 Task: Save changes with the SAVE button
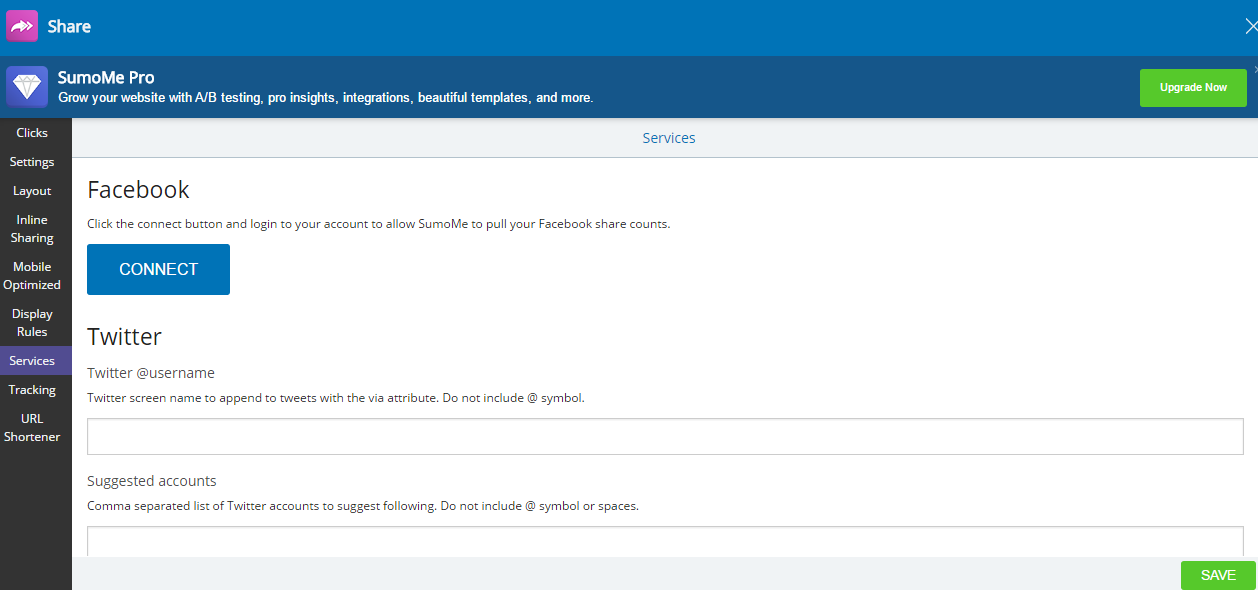coord(1218,575)
